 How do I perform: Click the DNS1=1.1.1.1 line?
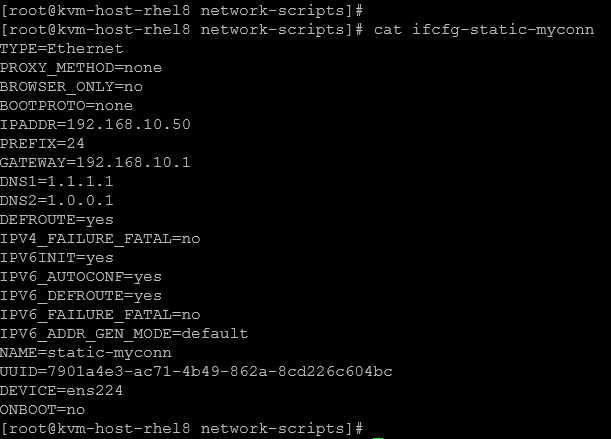click(57, 181)
